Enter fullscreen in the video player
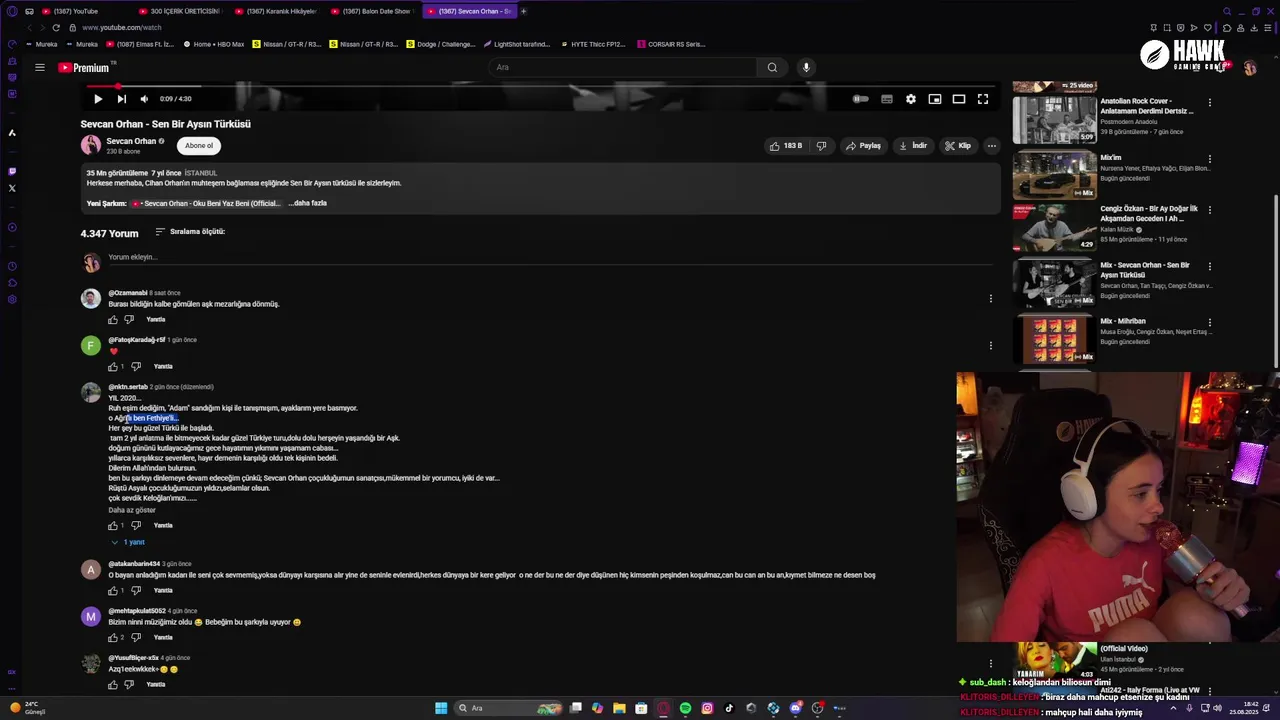Image resolution: width=1280 pixels, height=720 pixels. point(982,99)
